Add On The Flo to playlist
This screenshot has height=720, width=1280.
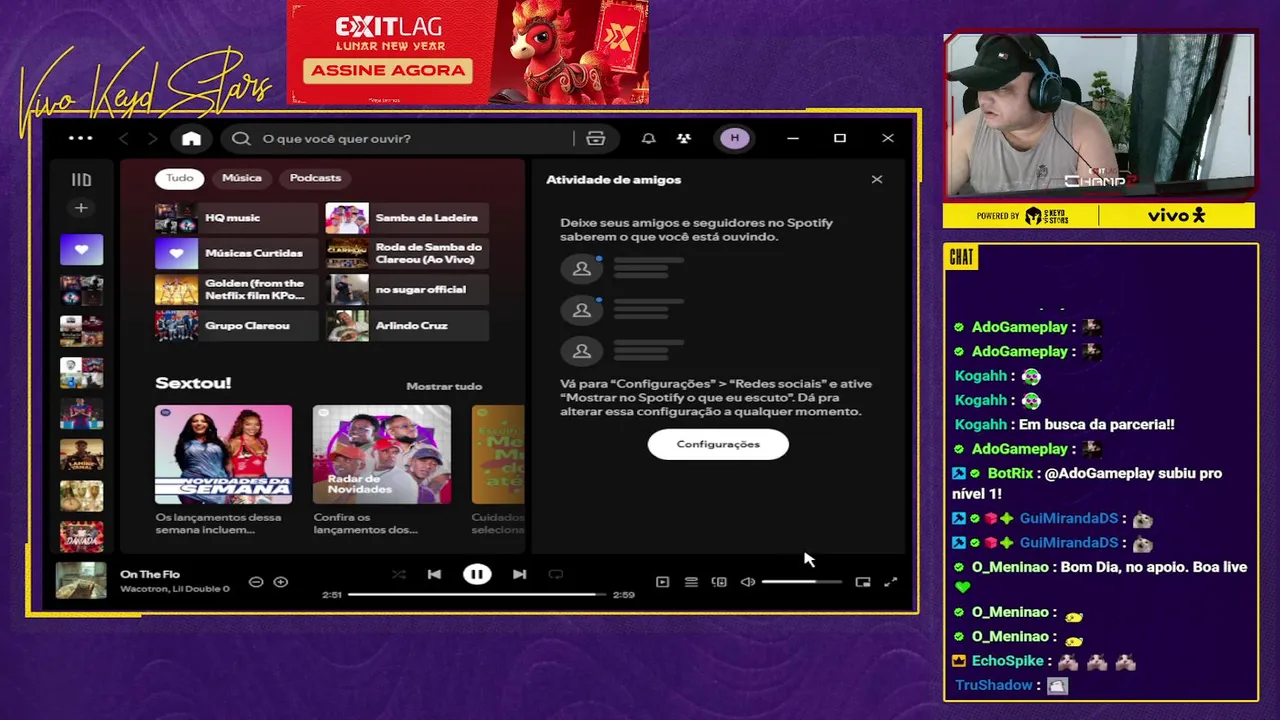click(x=281, y=582)
